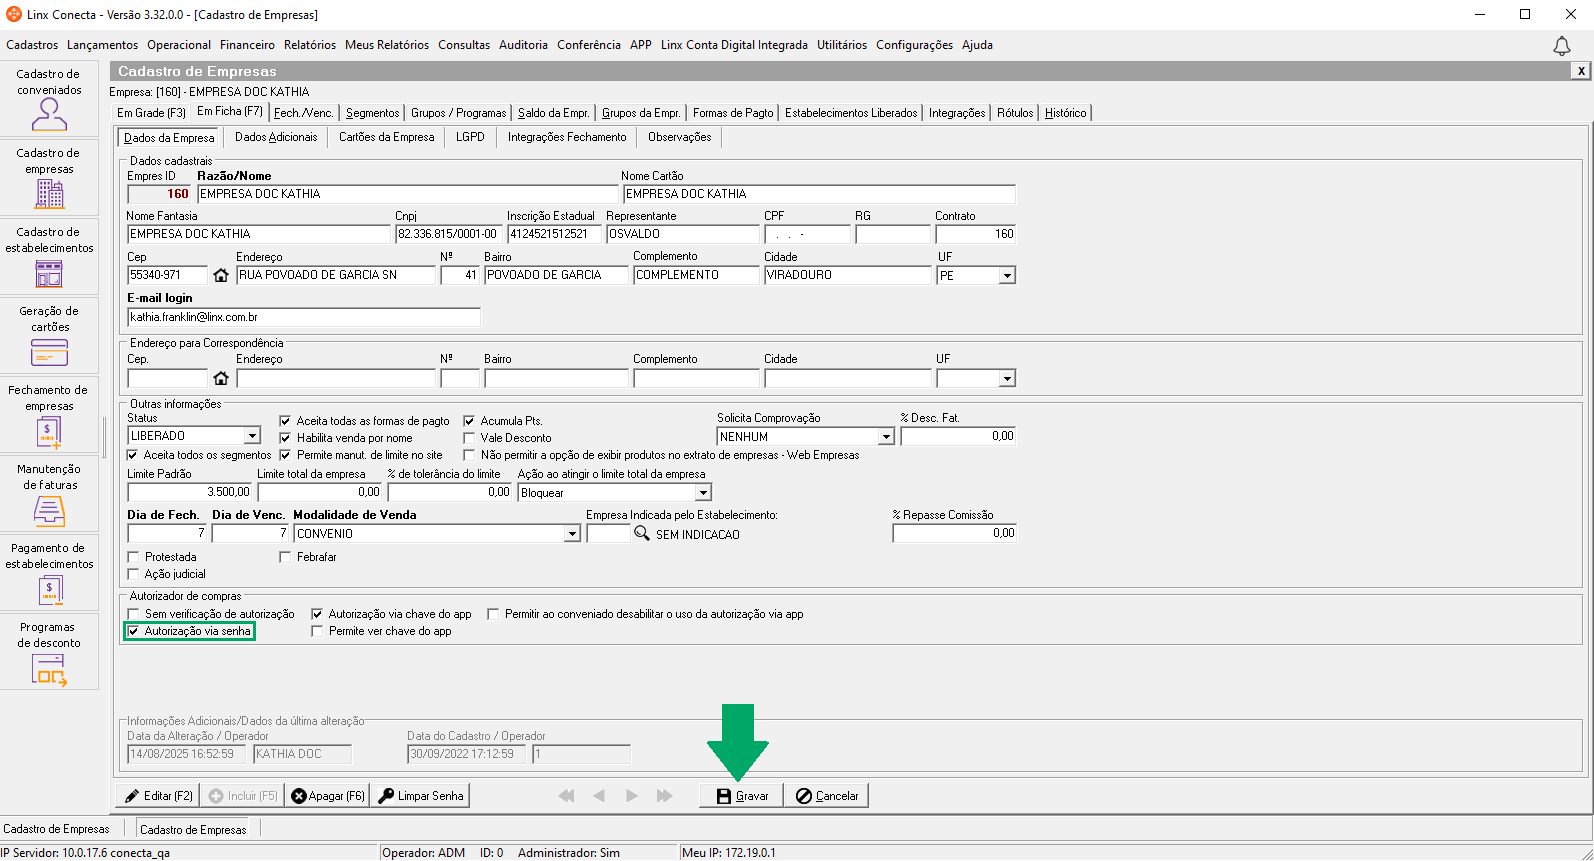
Task: Open the Histórico tab
Action: tap(1065, 113)
